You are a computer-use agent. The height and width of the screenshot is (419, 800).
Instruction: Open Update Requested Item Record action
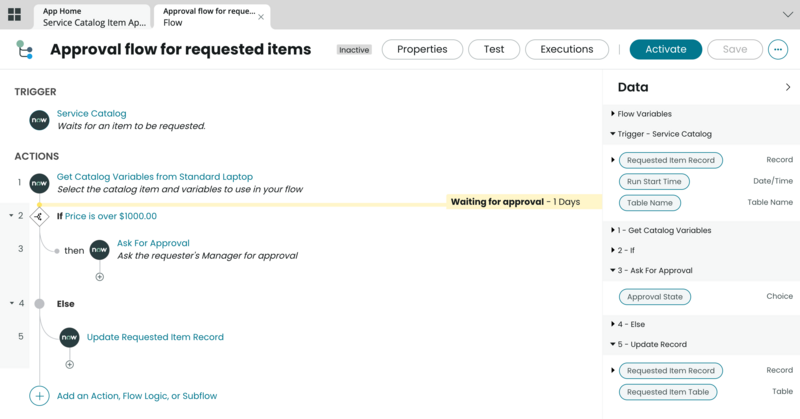[x=155, y=337]
